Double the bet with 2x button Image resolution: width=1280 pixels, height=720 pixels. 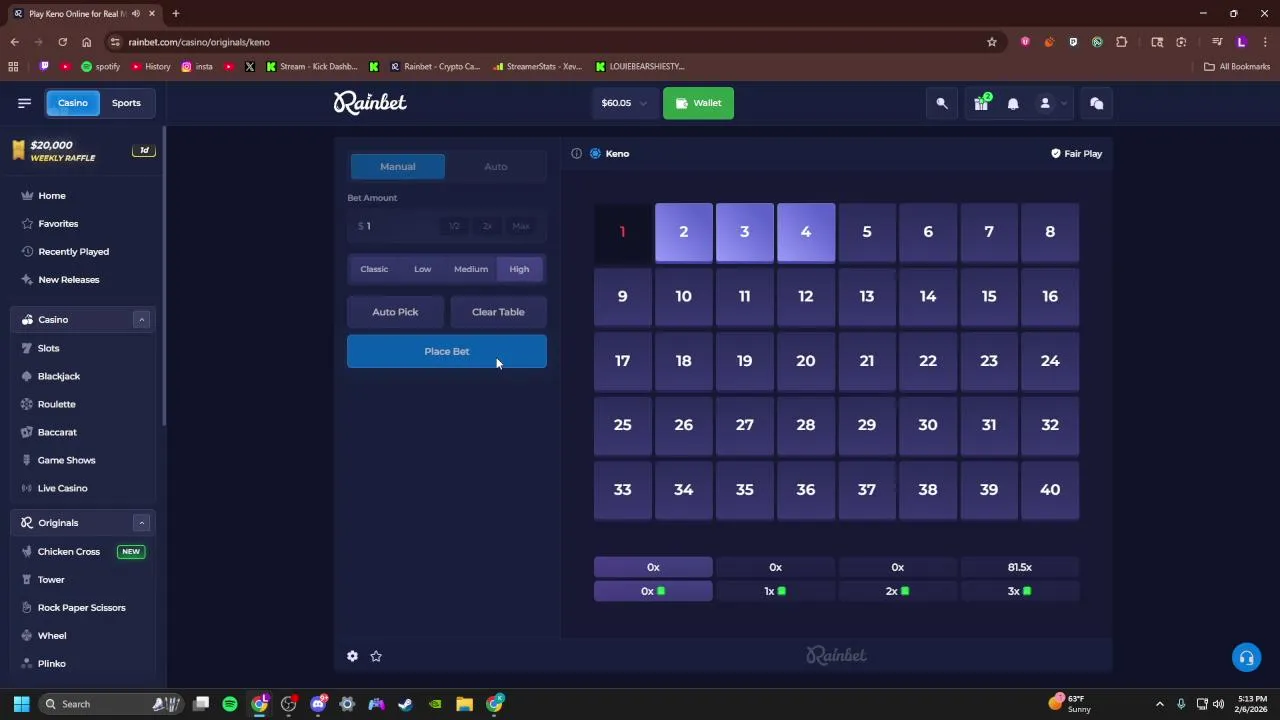click(x=488, y=226)
